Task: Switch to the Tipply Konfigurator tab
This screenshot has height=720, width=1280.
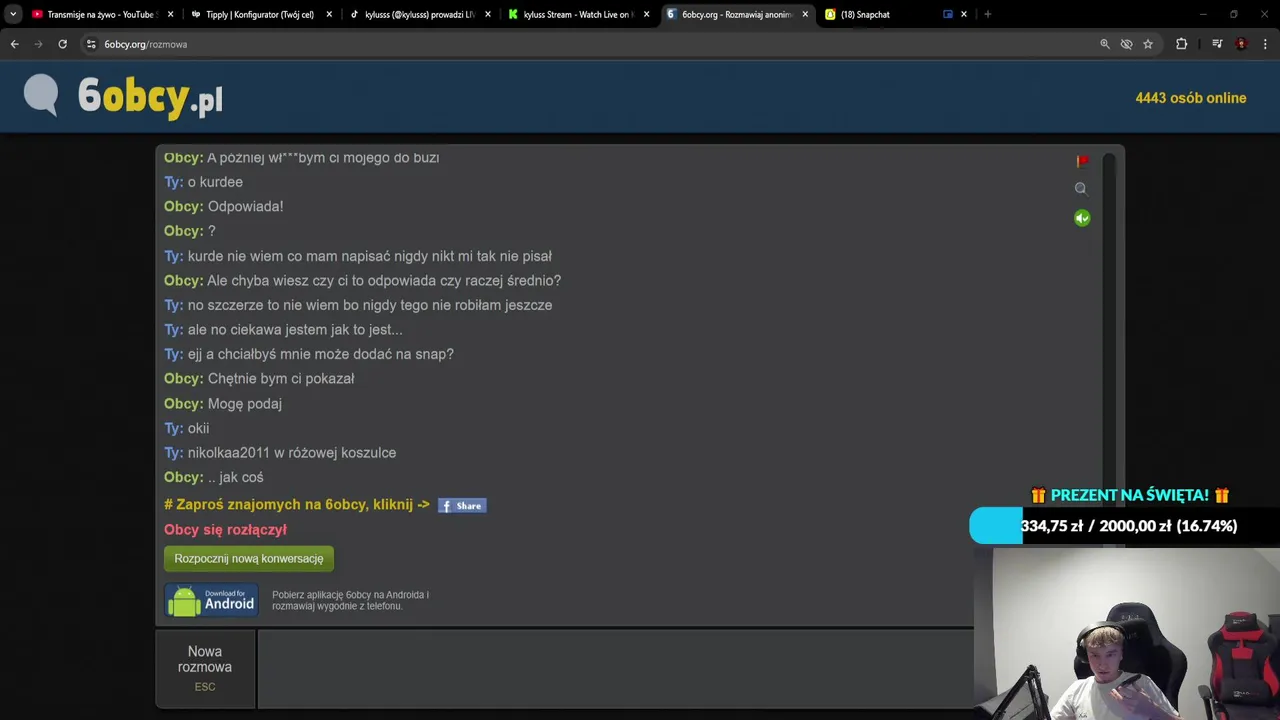Action: click(x=259, y=14)
